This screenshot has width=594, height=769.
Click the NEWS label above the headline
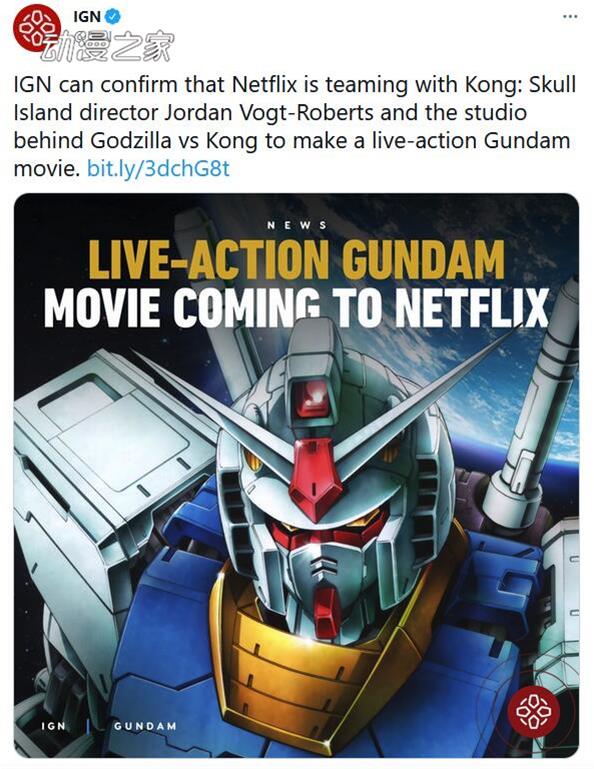click(297, 225)
